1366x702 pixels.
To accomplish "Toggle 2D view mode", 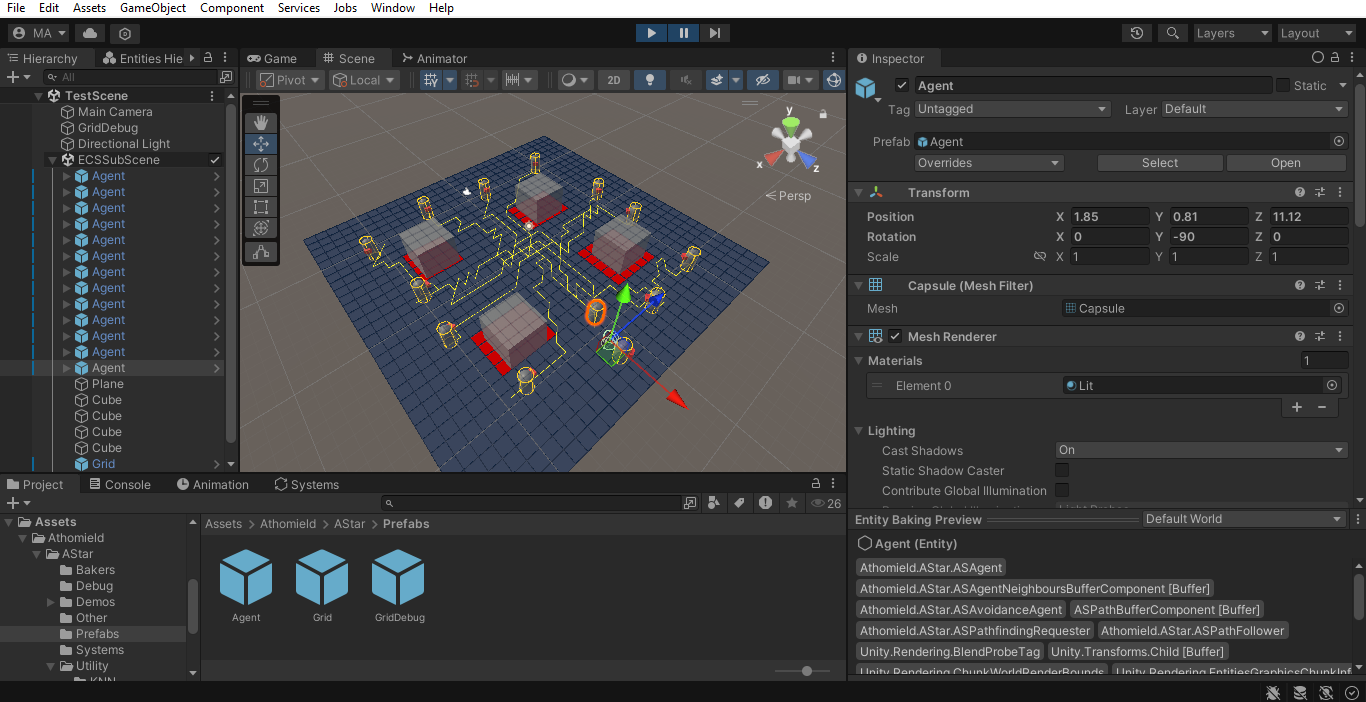I will tap(614, 80).
